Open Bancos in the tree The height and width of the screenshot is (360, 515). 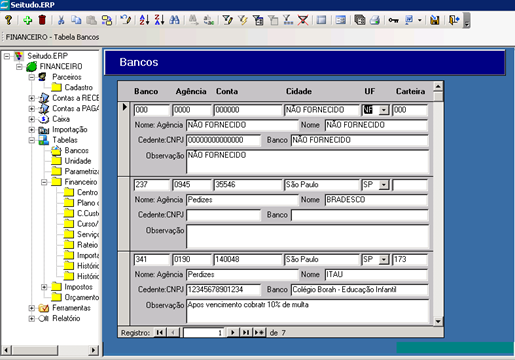(76, 150)
